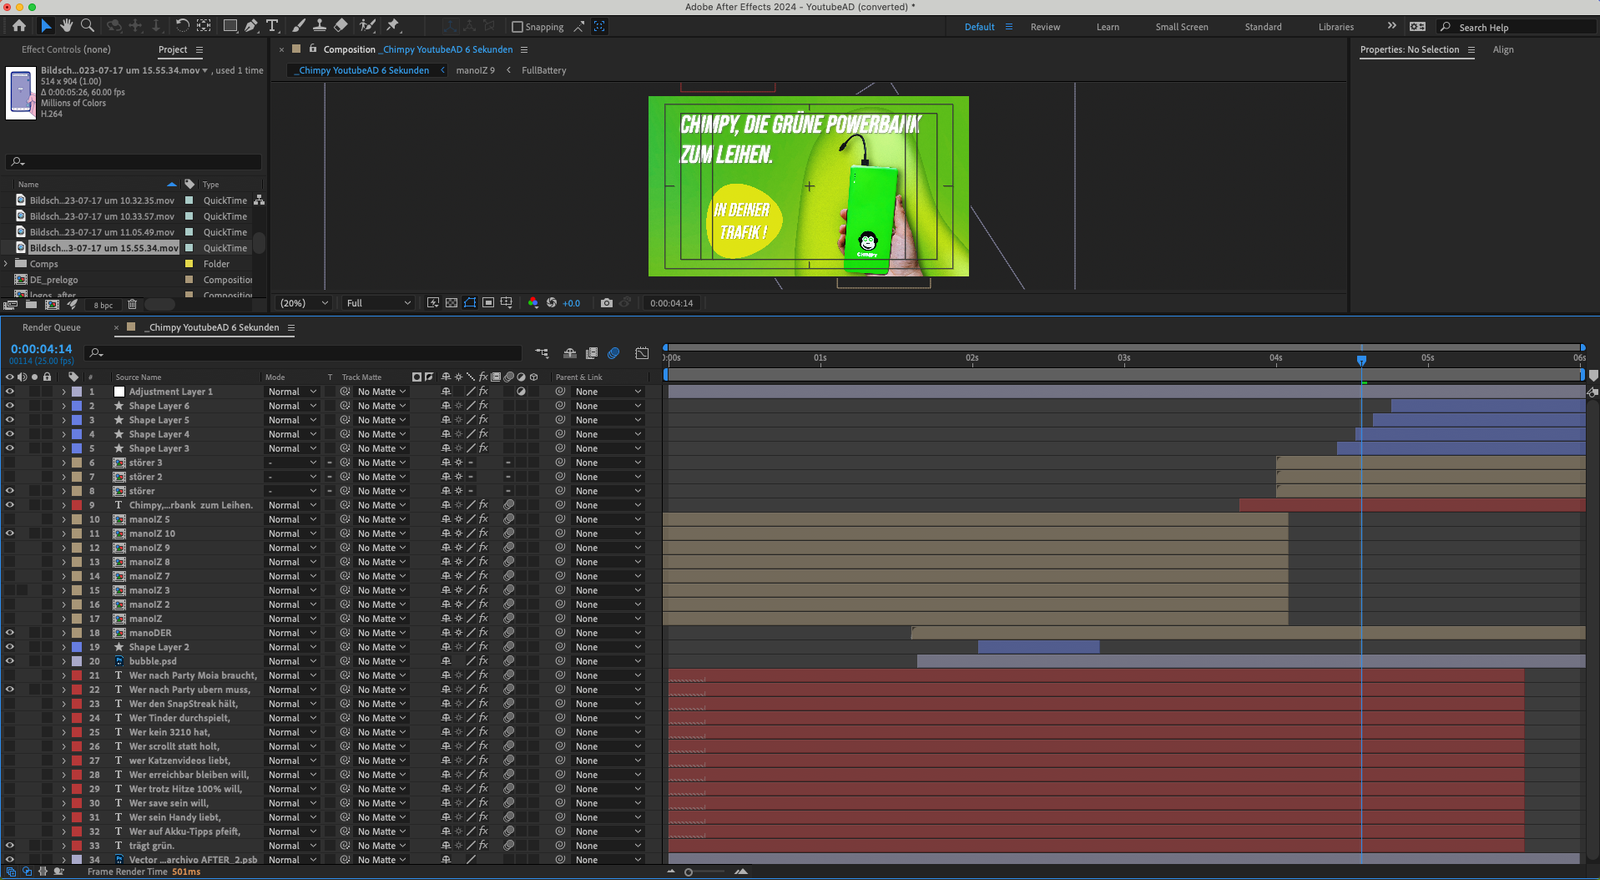
Task: Open Show Channel and Color Management icon
Action: [x=533, y=303]
